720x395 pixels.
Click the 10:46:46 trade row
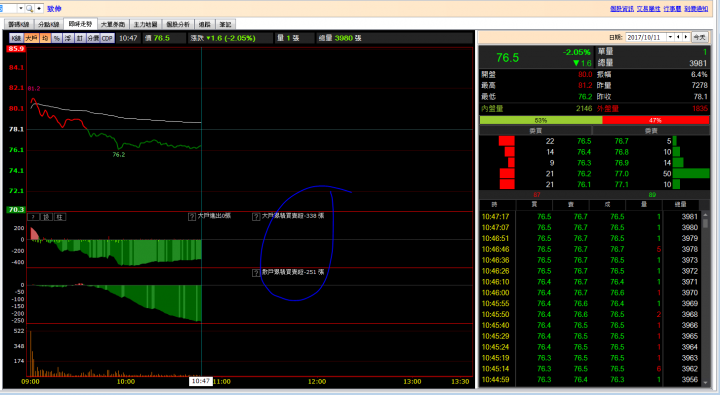(x=590, y=249)
